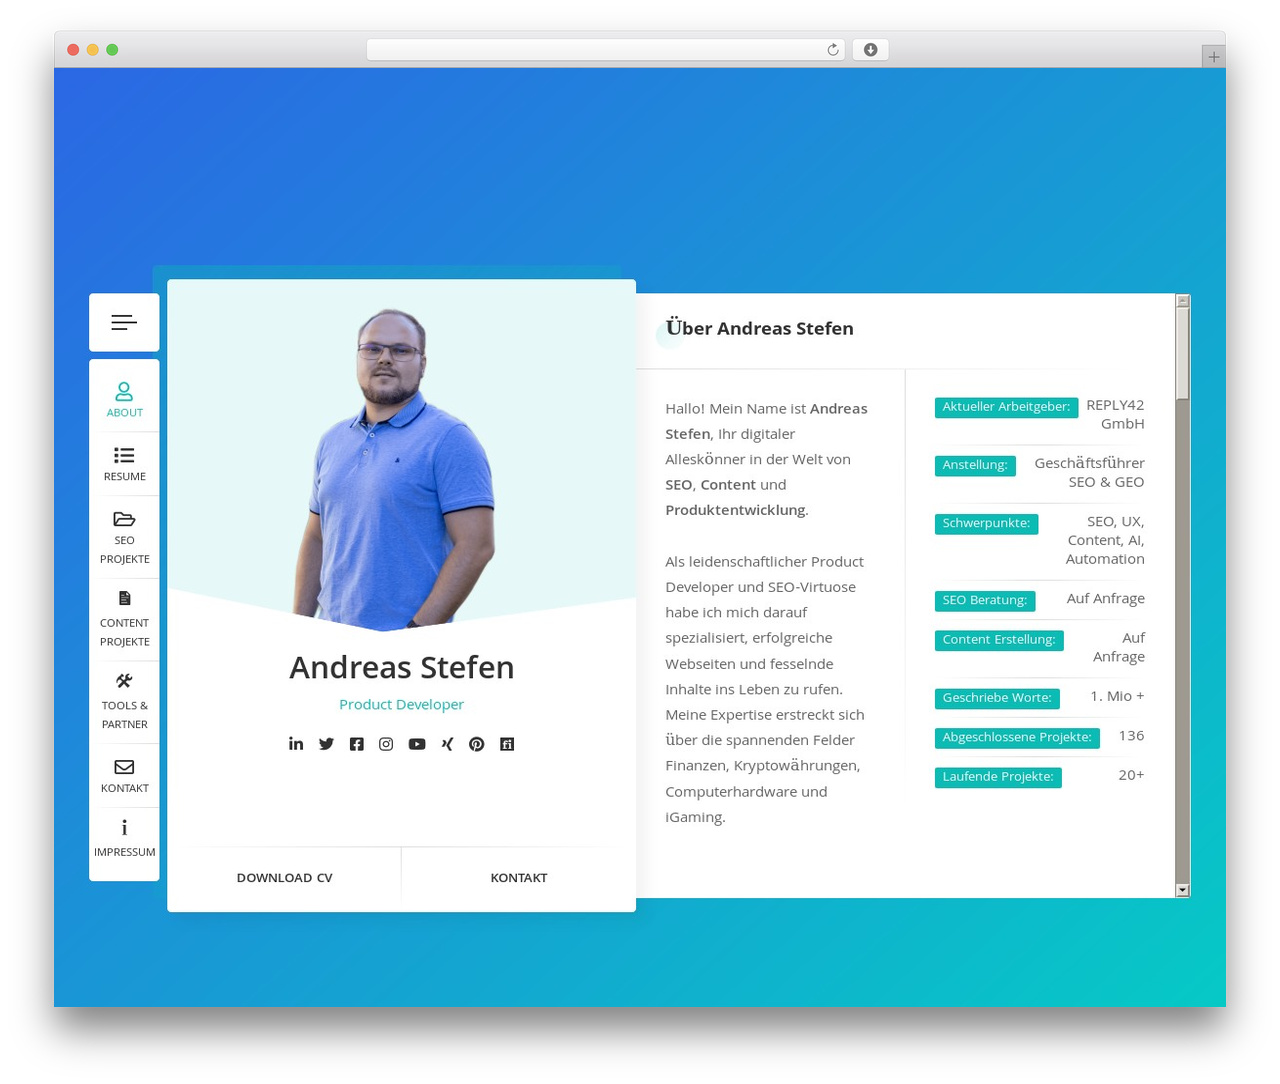The image size is (1280, 1084).
Task: Click the Anstellung label
Action: point(975,465)
